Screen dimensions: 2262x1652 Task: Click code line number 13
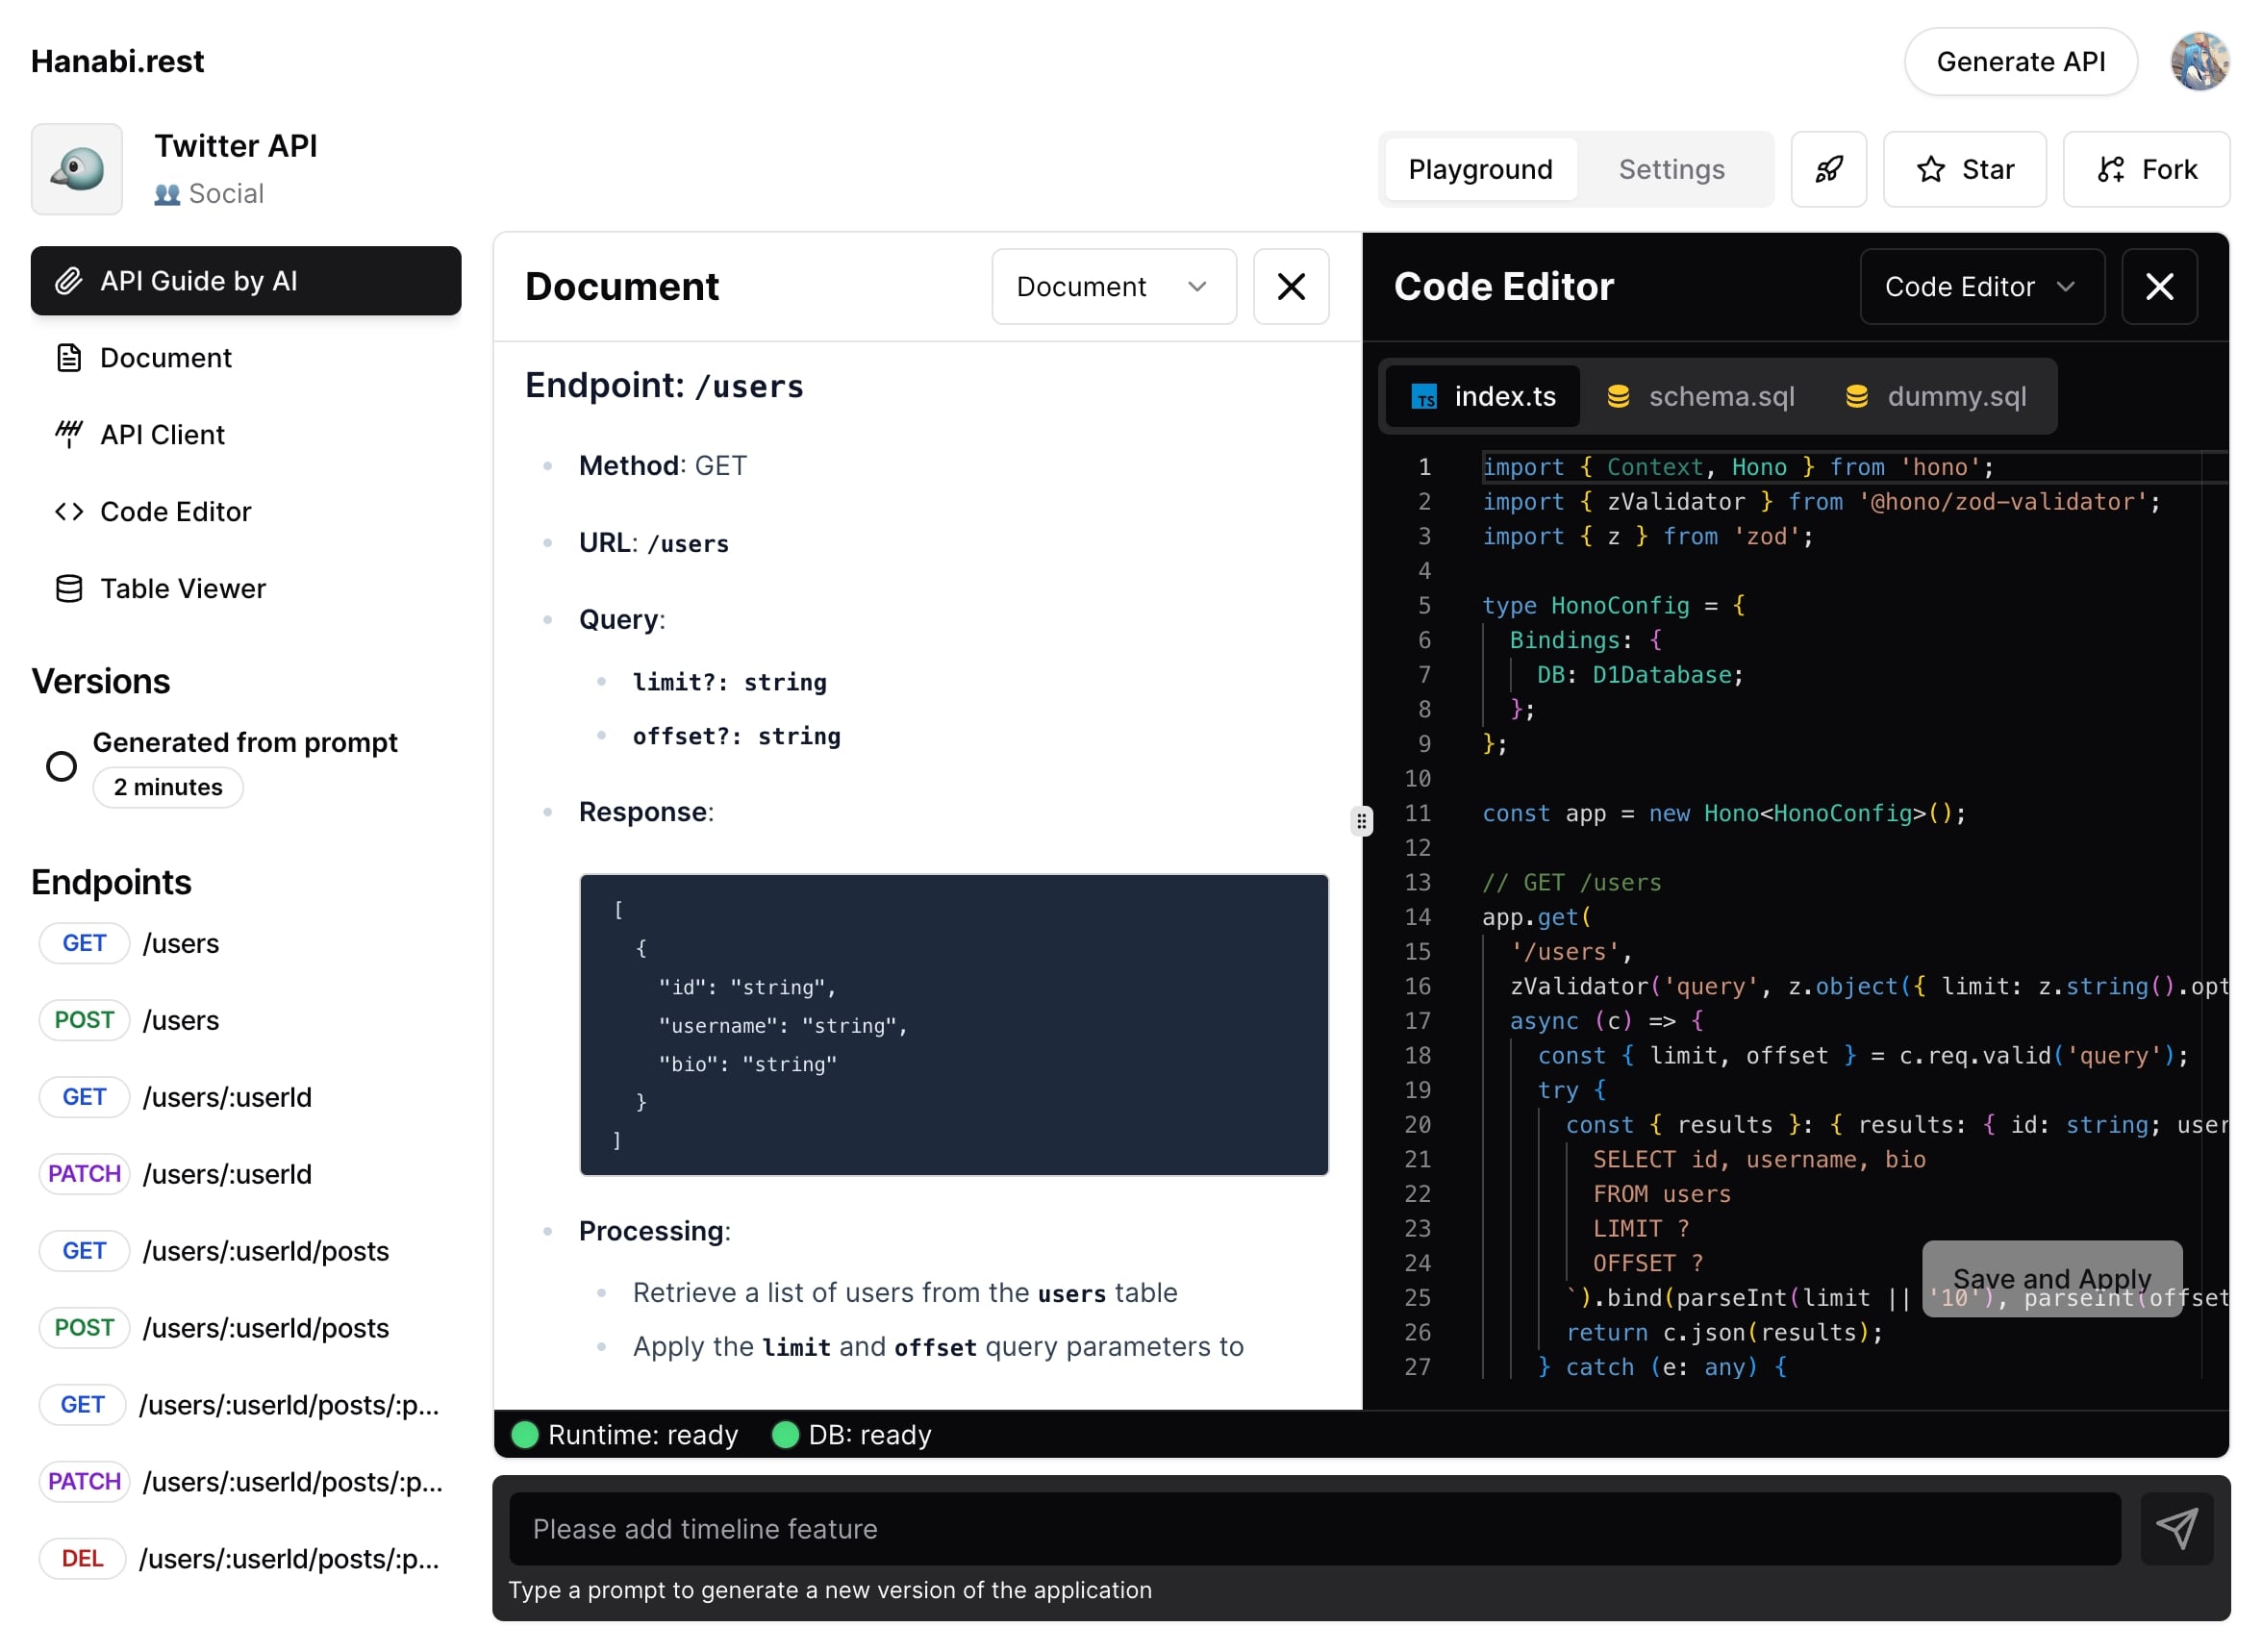click(1417, 882)
